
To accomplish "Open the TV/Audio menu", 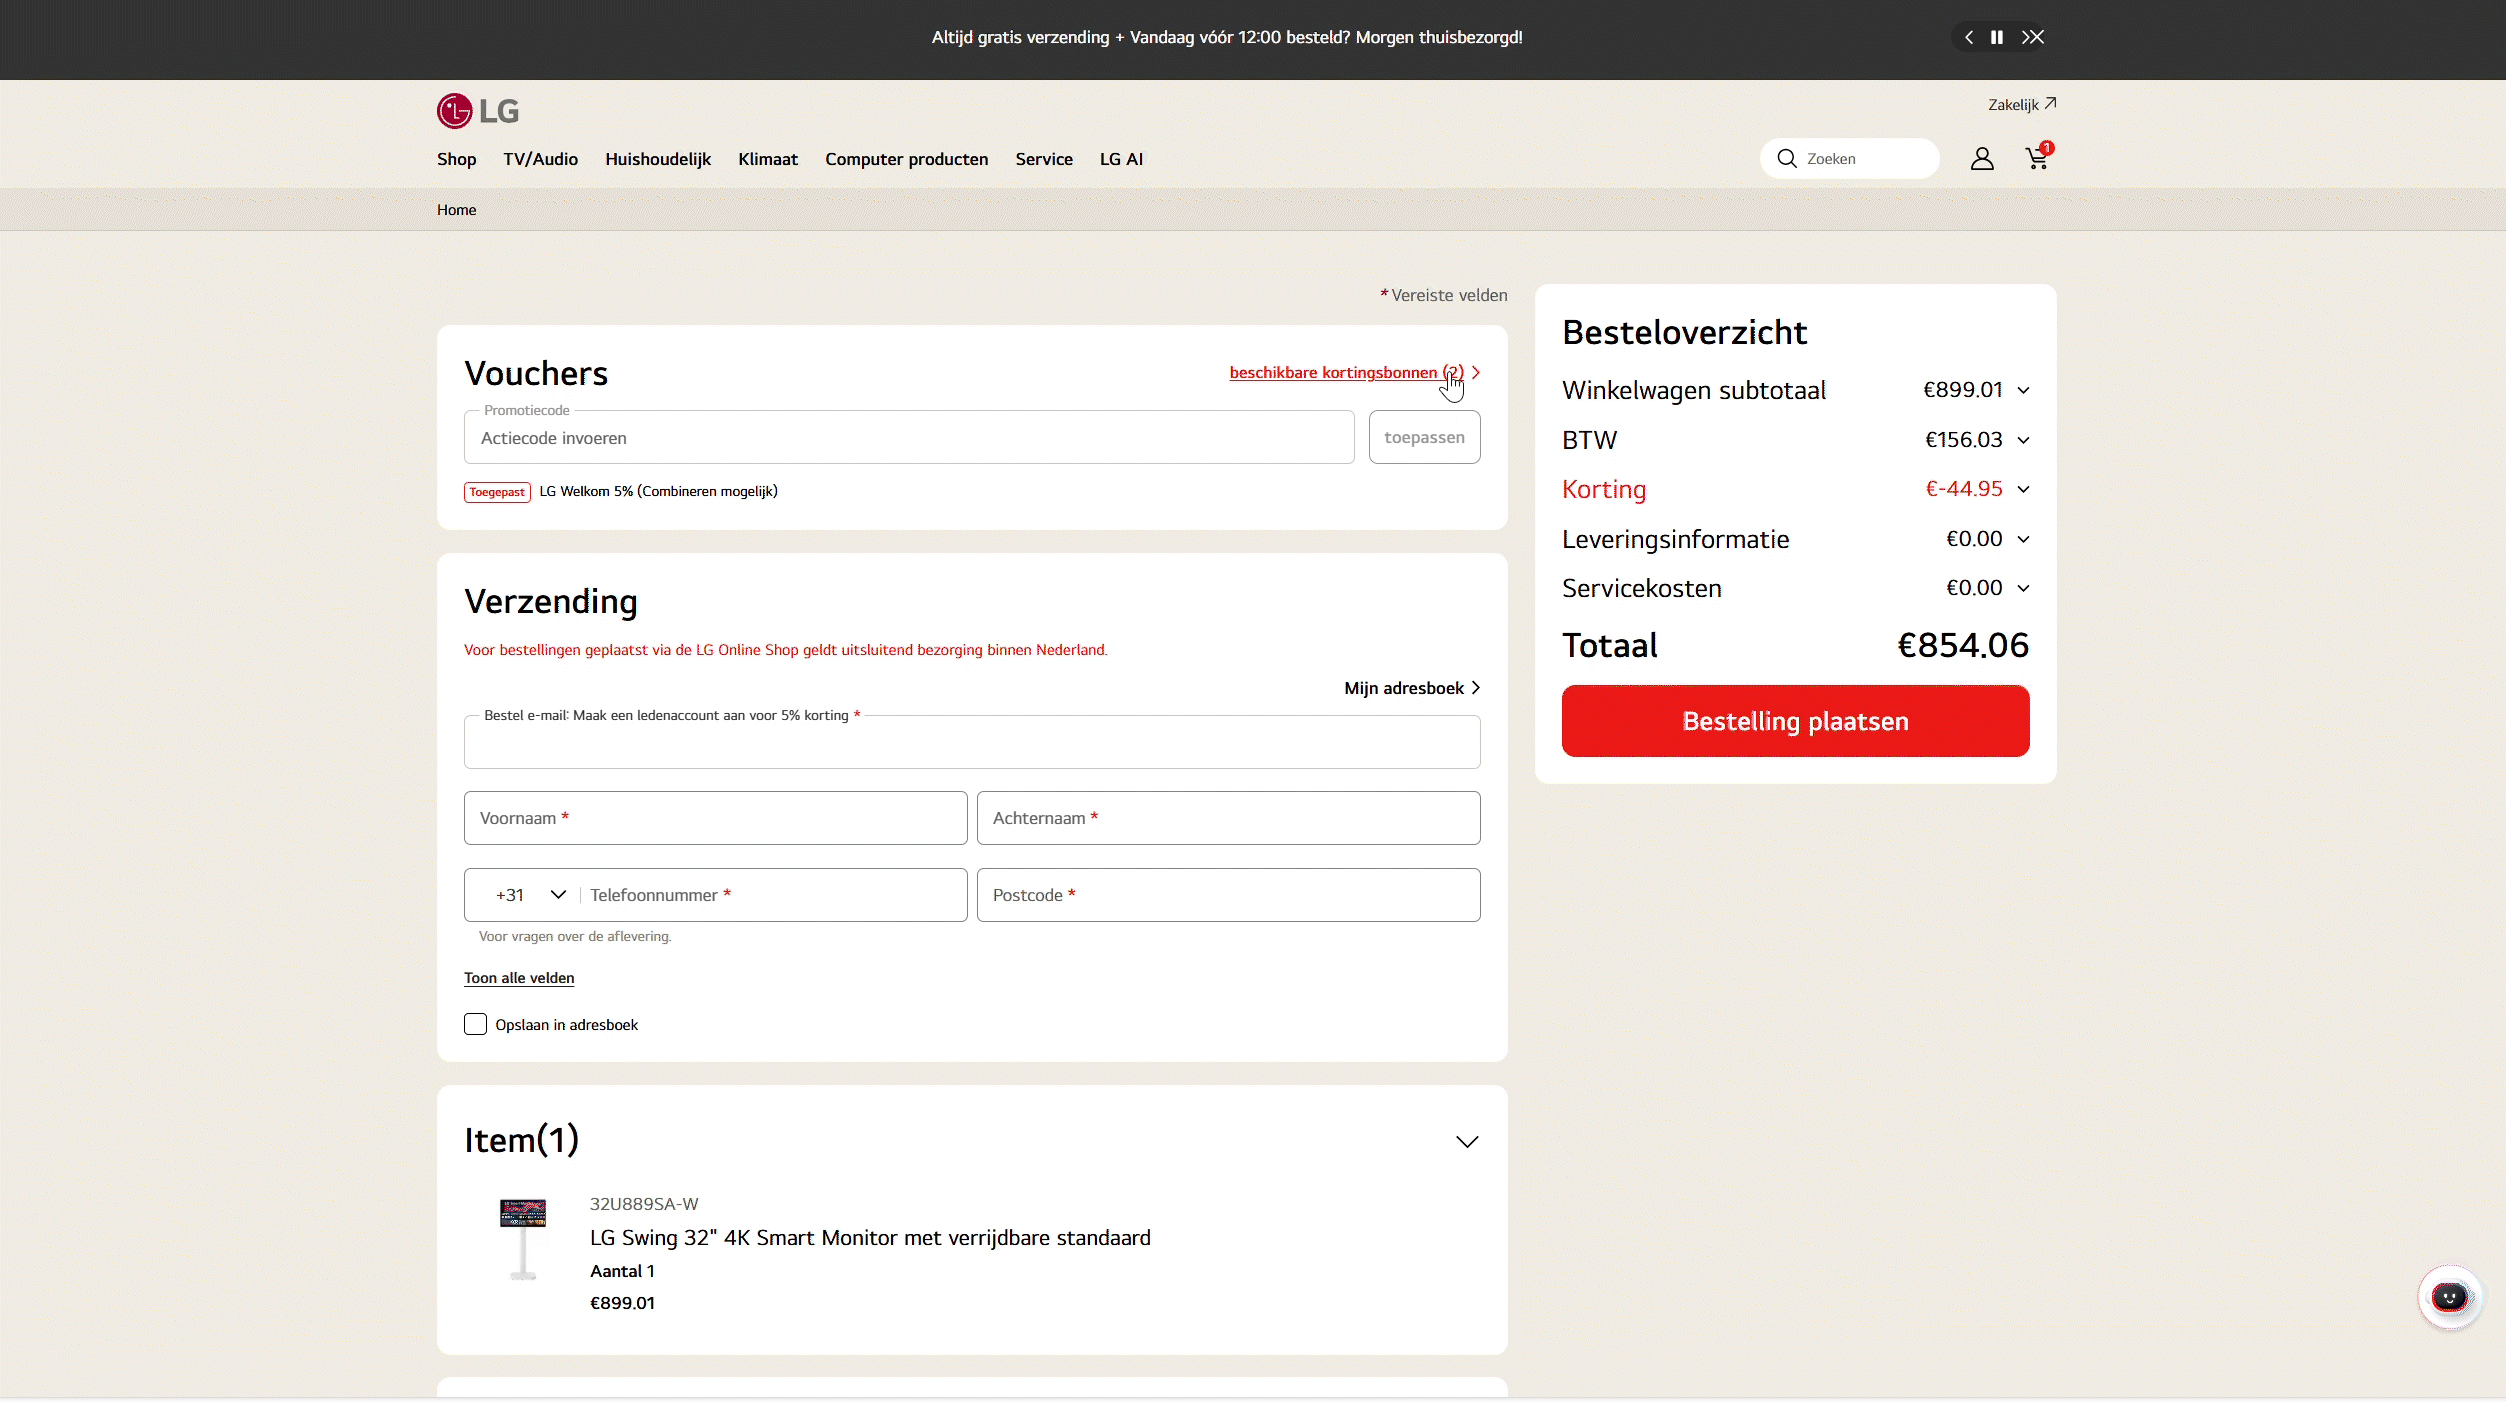I will (540, 160).
